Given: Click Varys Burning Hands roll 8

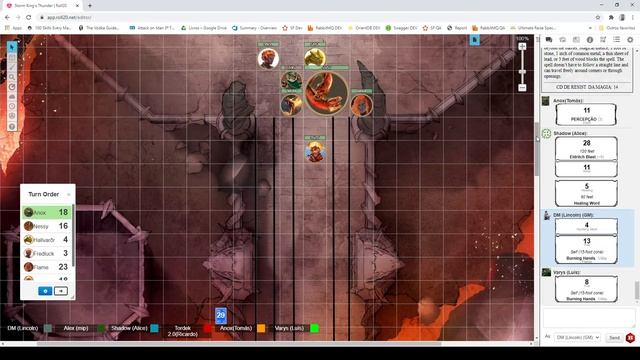Looking at the screenshot, I should [x=587, y=289].
